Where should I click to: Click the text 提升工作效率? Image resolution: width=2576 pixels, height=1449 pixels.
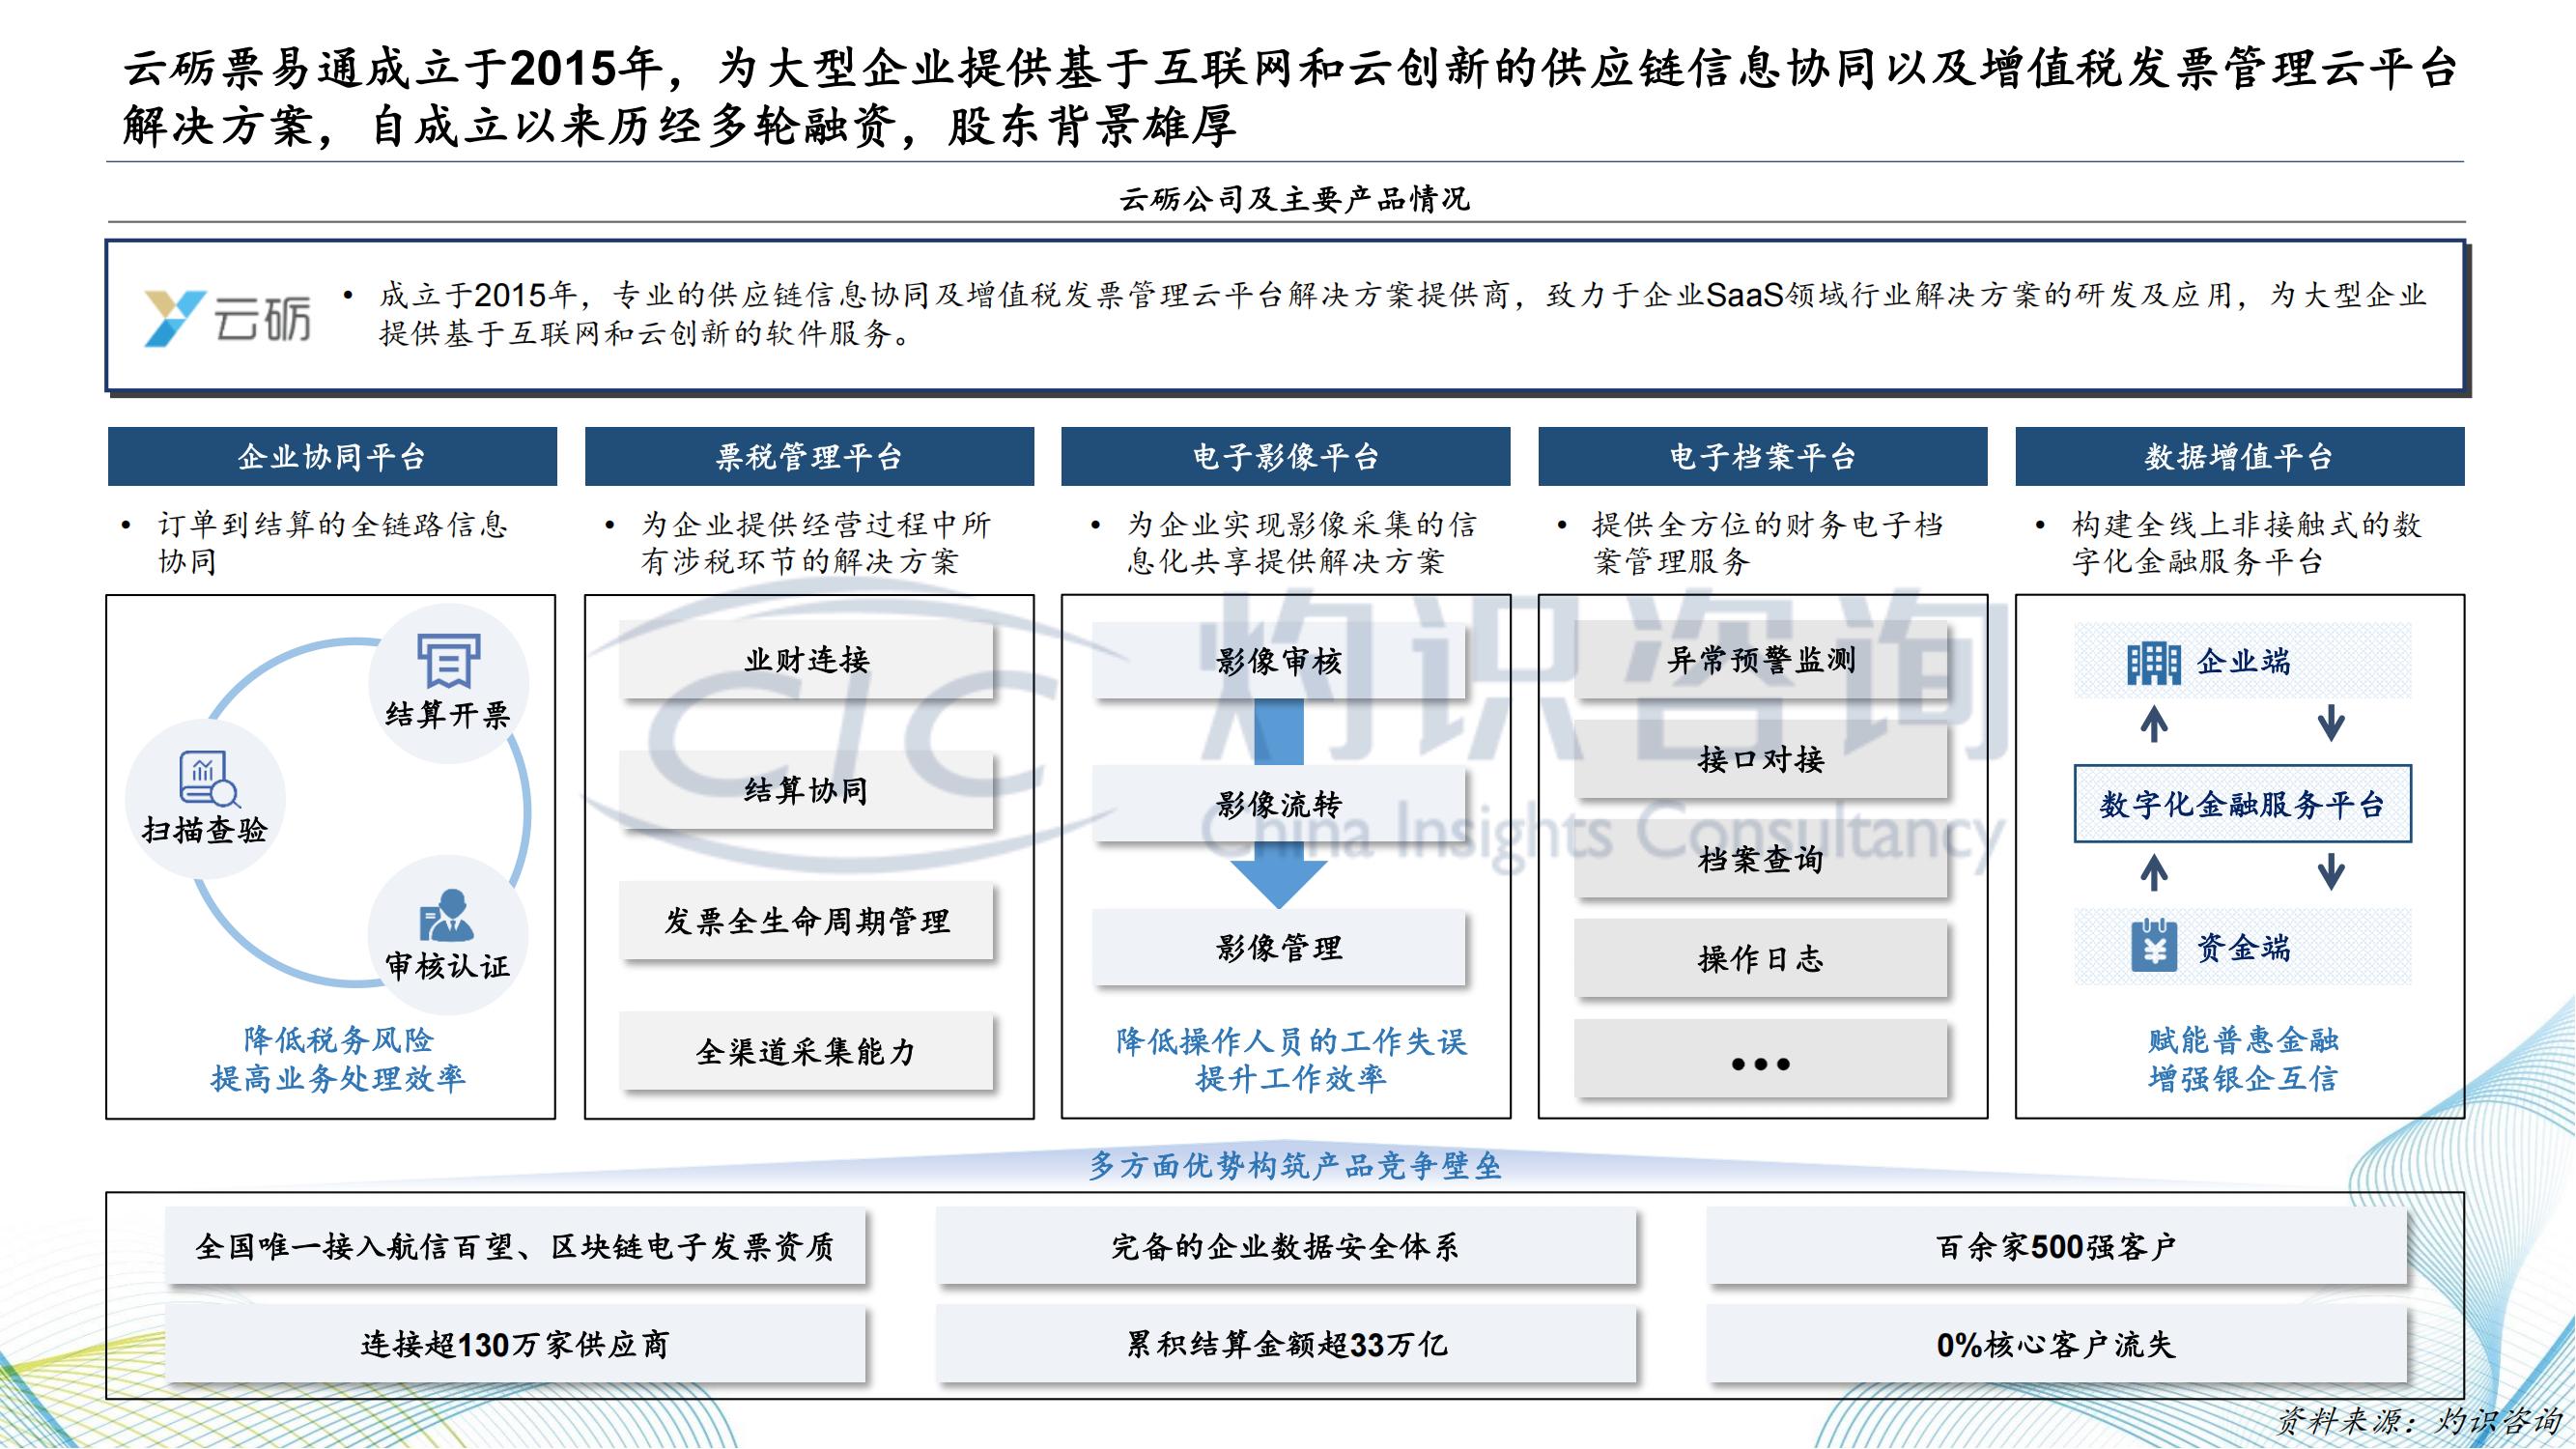1291,1078
